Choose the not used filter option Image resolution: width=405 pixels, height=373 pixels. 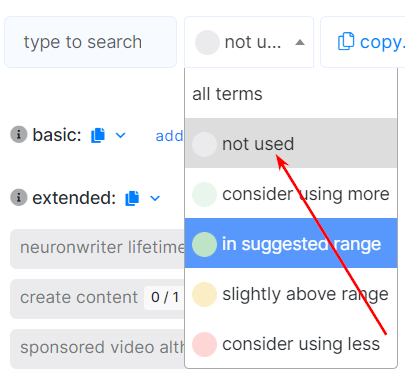(x=291, y=143)
